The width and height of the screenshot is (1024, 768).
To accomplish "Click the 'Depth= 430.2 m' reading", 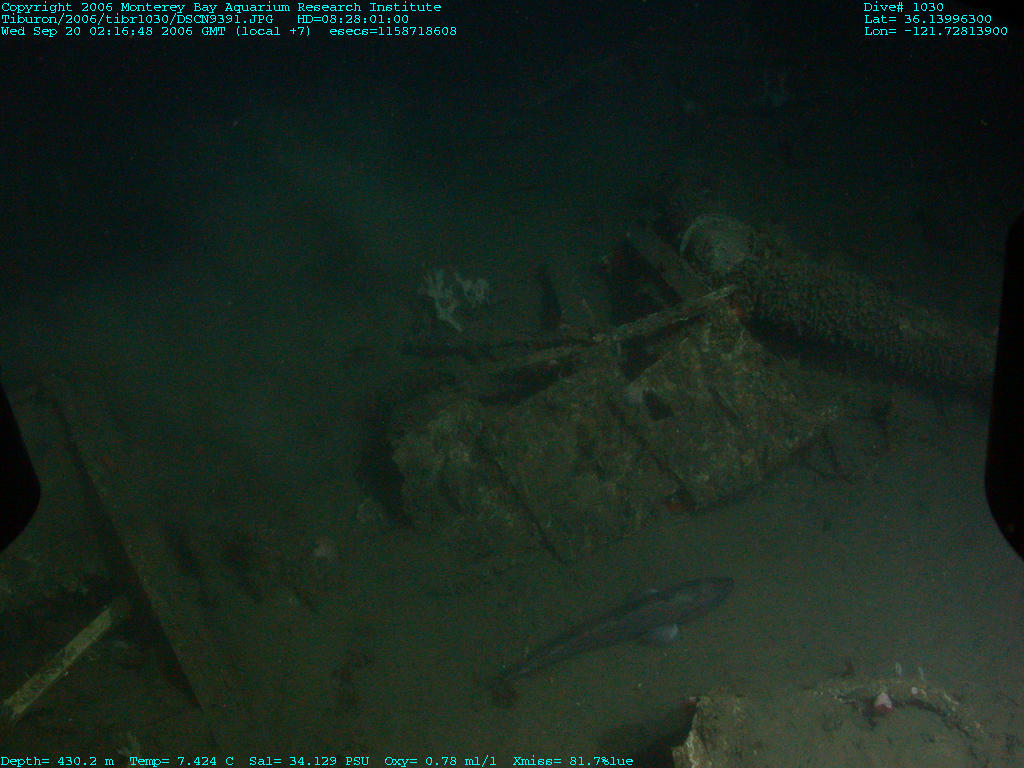I will coord(57,761).
